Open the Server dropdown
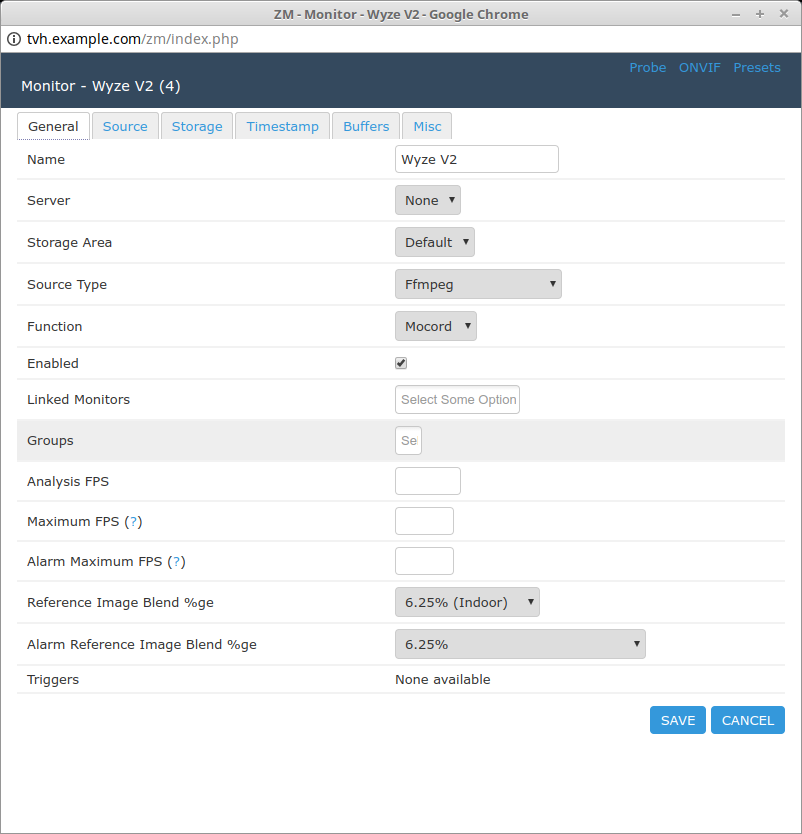 428,200
